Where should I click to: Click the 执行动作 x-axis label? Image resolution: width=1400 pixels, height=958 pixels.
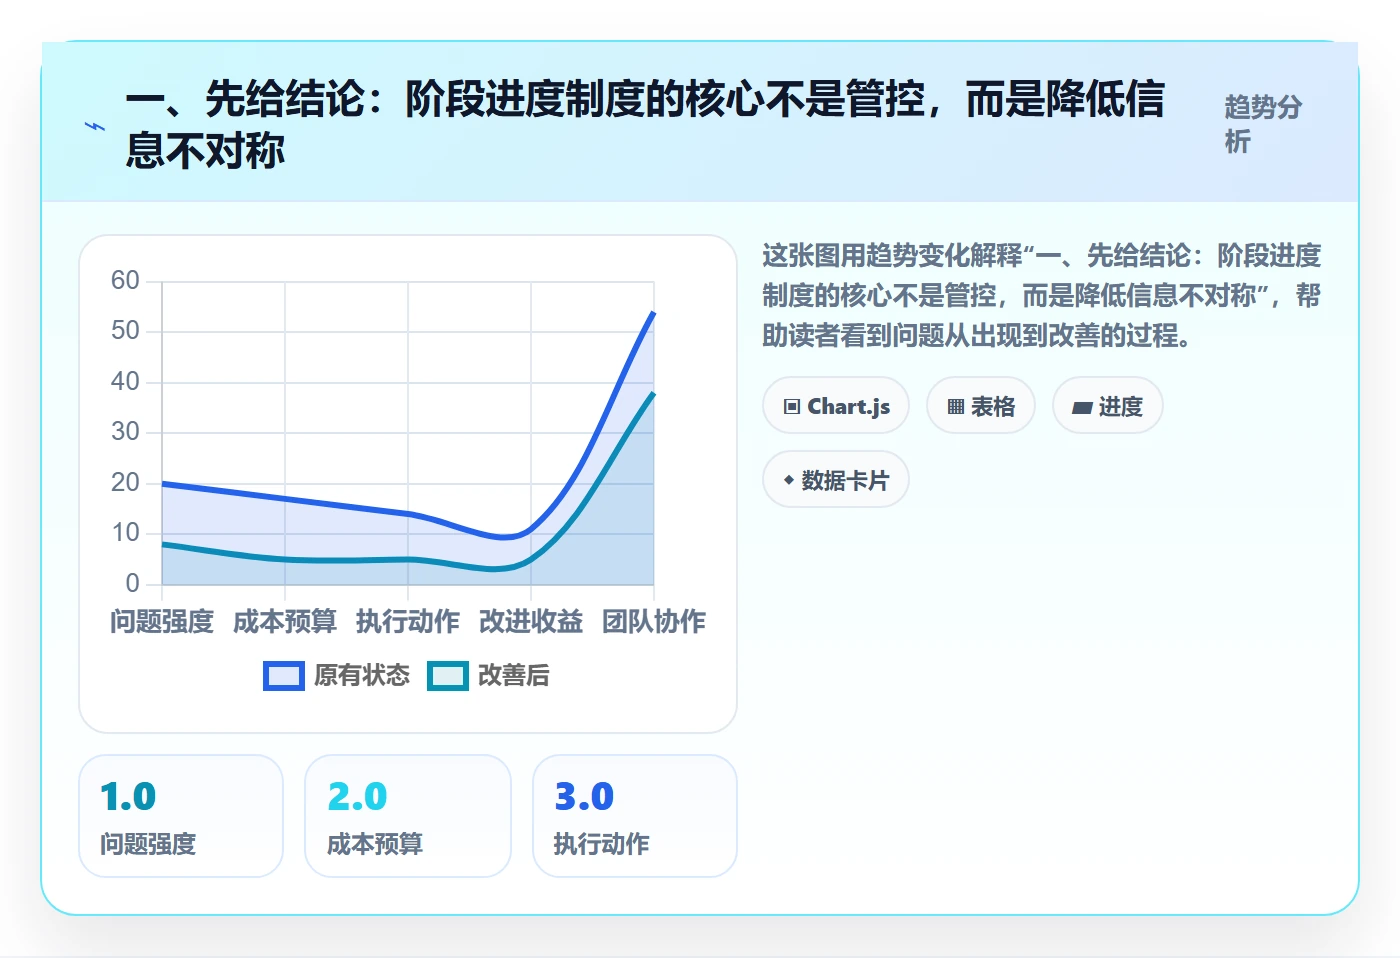click(x=408, y=622)
